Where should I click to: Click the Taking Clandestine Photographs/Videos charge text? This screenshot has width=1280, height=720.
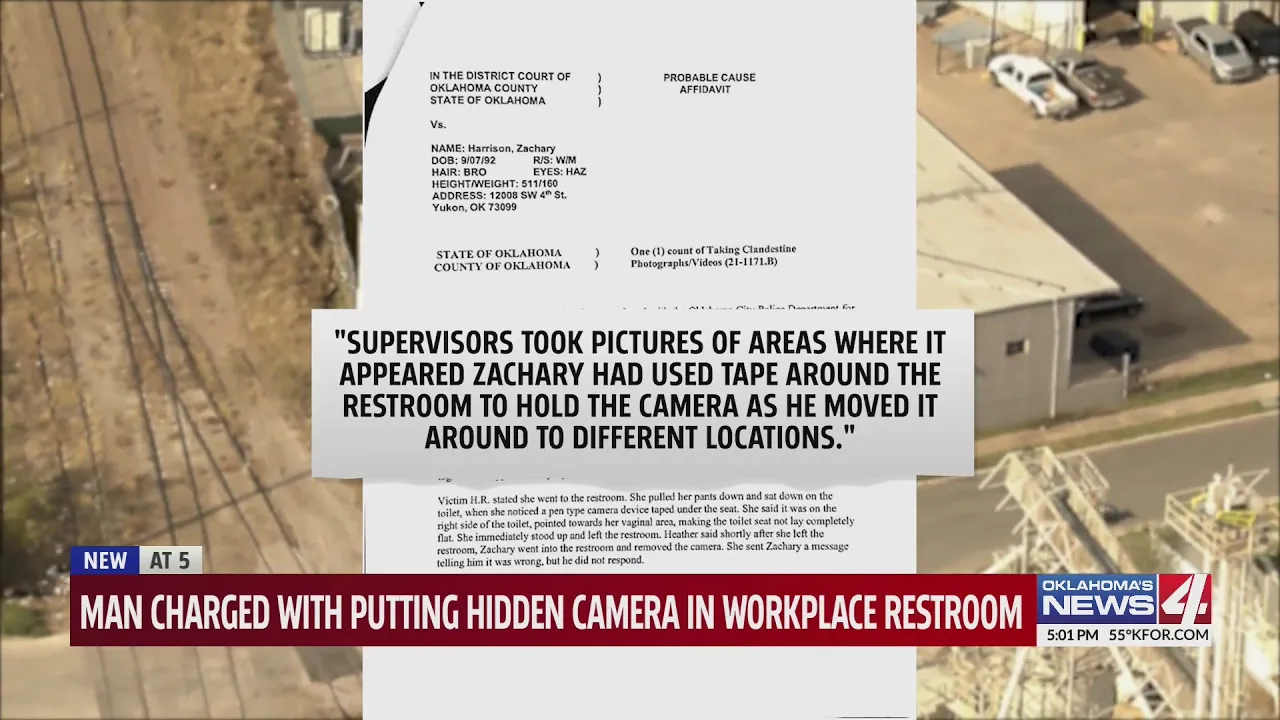[x=713, y=256]
